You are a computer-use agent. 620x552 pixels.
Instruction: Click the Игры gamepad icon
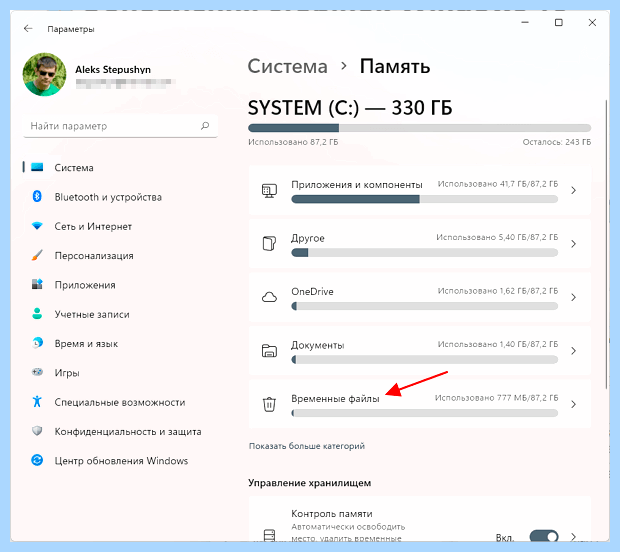click(37, 372)
